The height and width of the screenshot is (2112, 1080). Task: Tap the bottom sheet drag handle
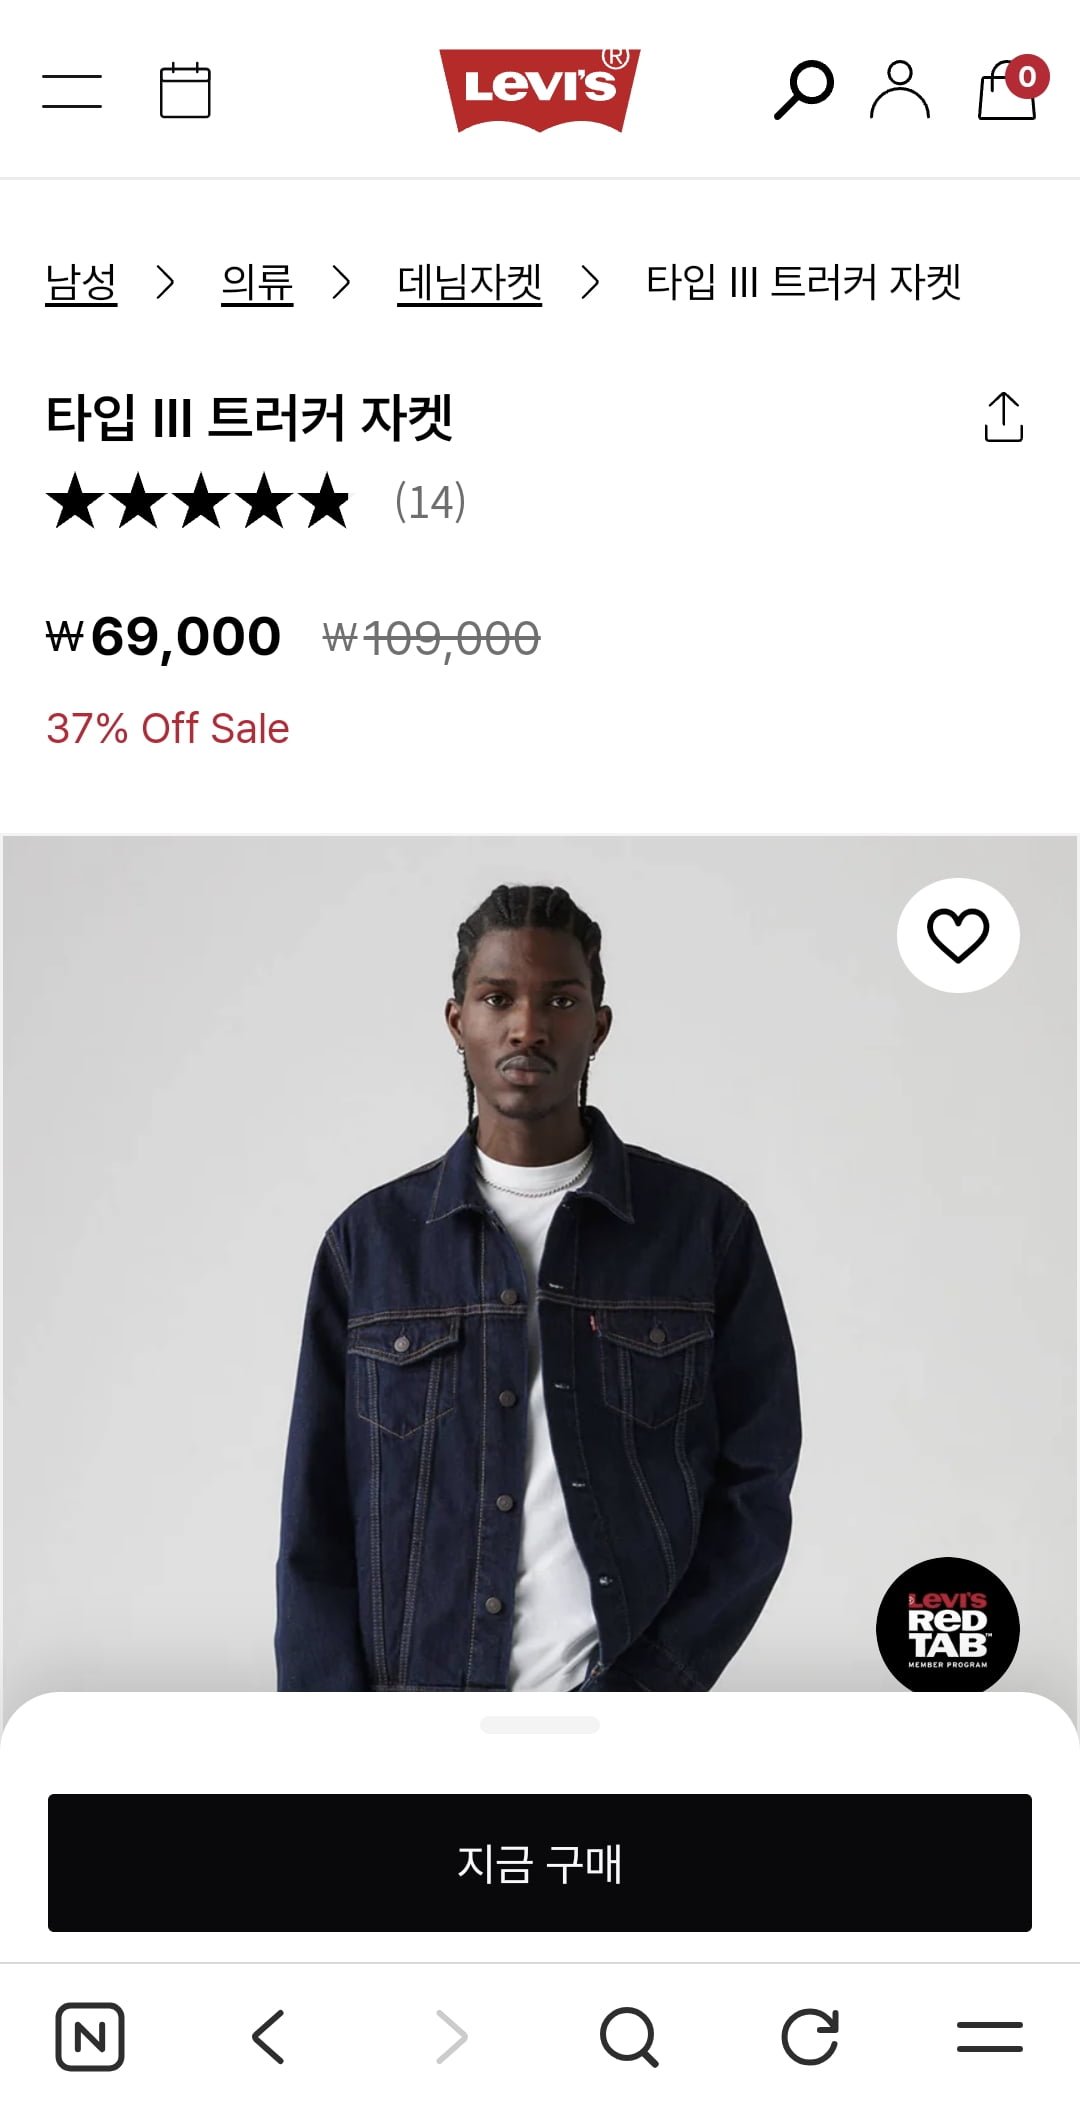click(540, 1725)
